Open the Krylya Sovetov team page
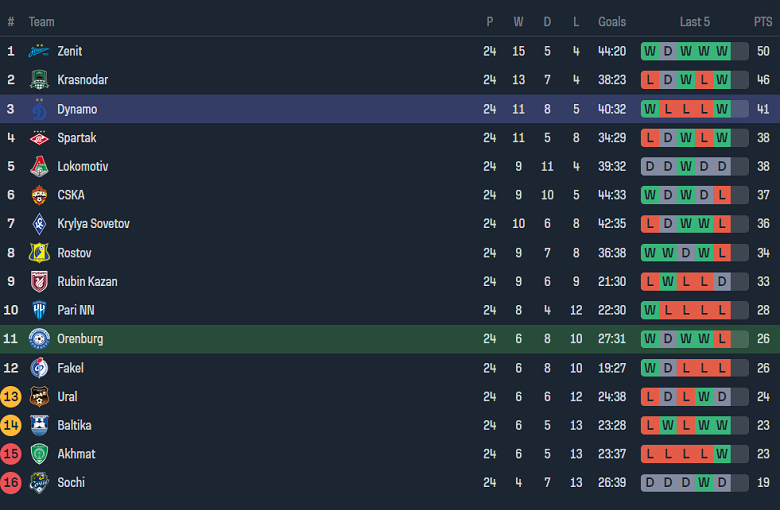Screen dimensions: 780x510 (93, 224)
